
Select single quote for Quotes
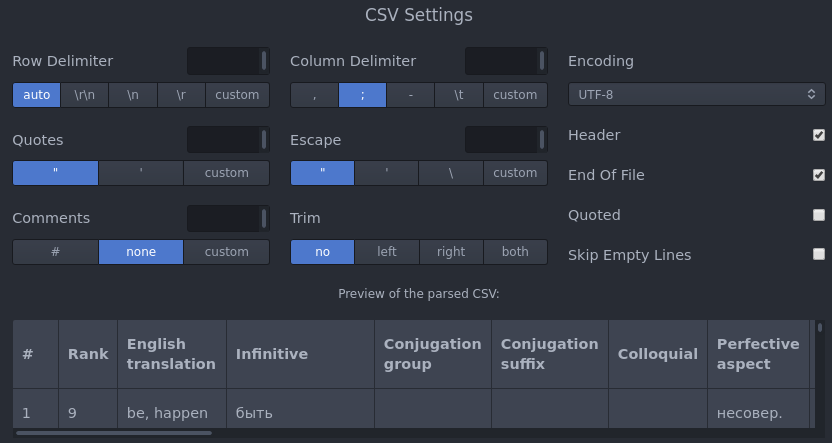141,173
